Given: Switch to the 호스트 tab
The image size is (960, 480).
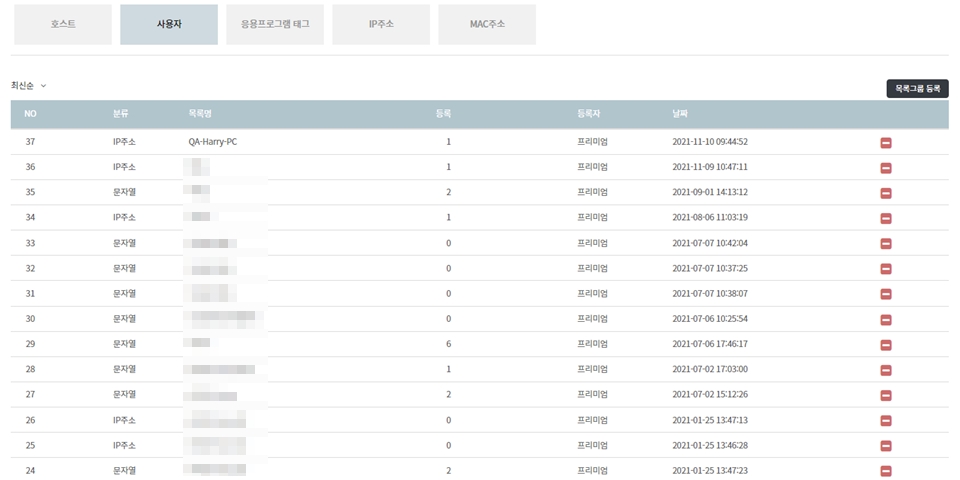Looking at the screenshot, I should click(x=63, y=24).
